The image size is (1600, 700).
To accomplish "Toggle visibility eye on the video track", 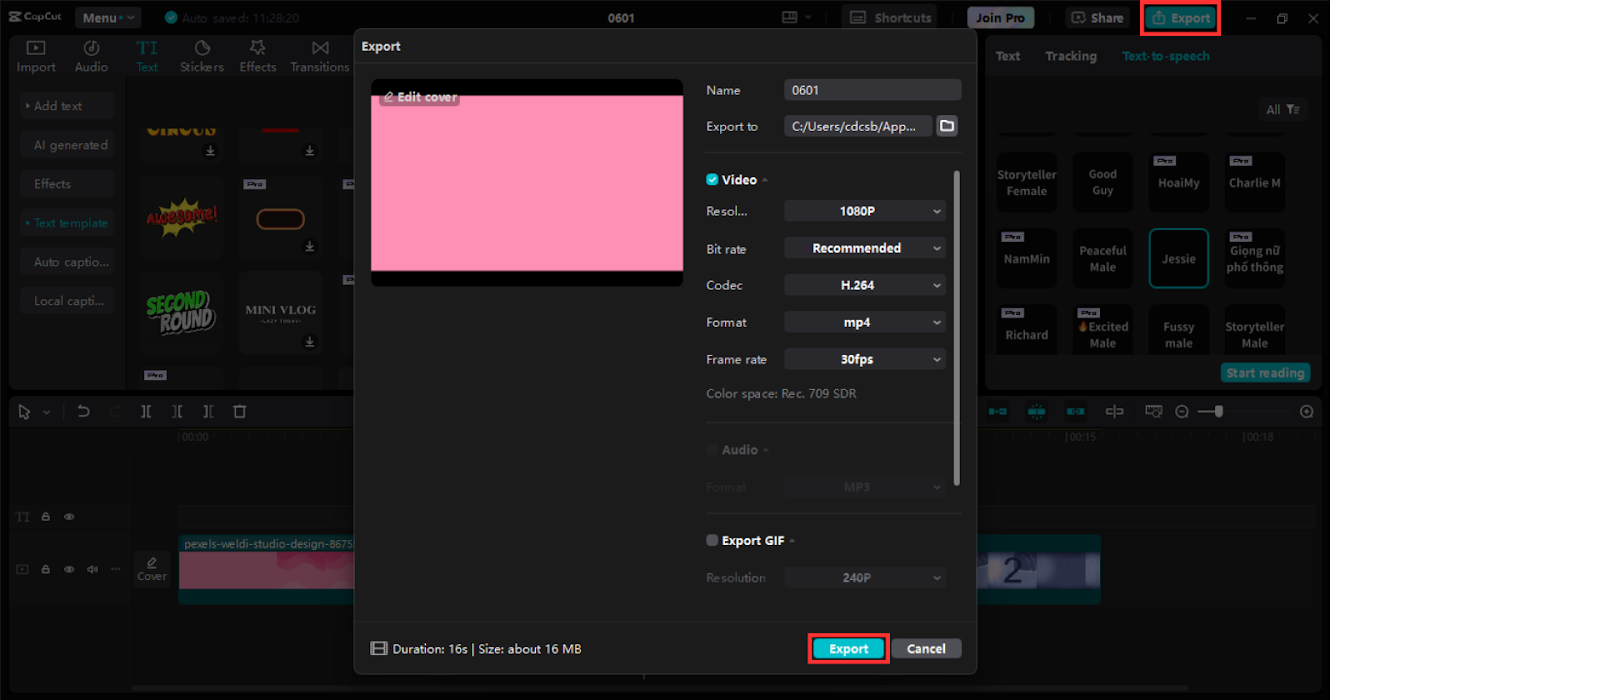I will point(69,569).
